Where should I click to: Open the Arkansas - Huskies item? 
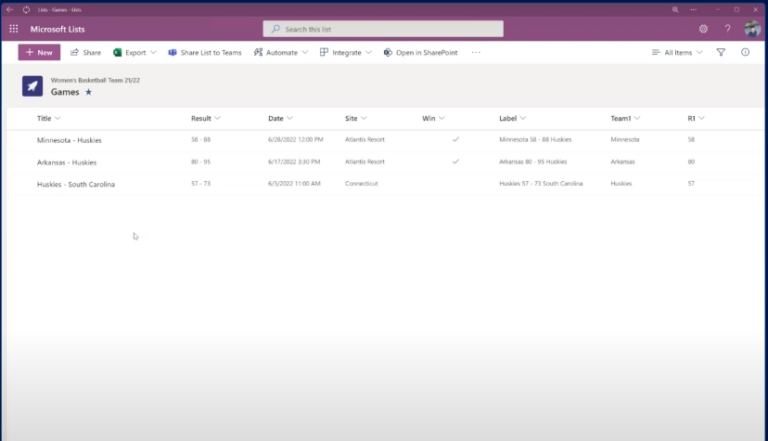(67, 162)
